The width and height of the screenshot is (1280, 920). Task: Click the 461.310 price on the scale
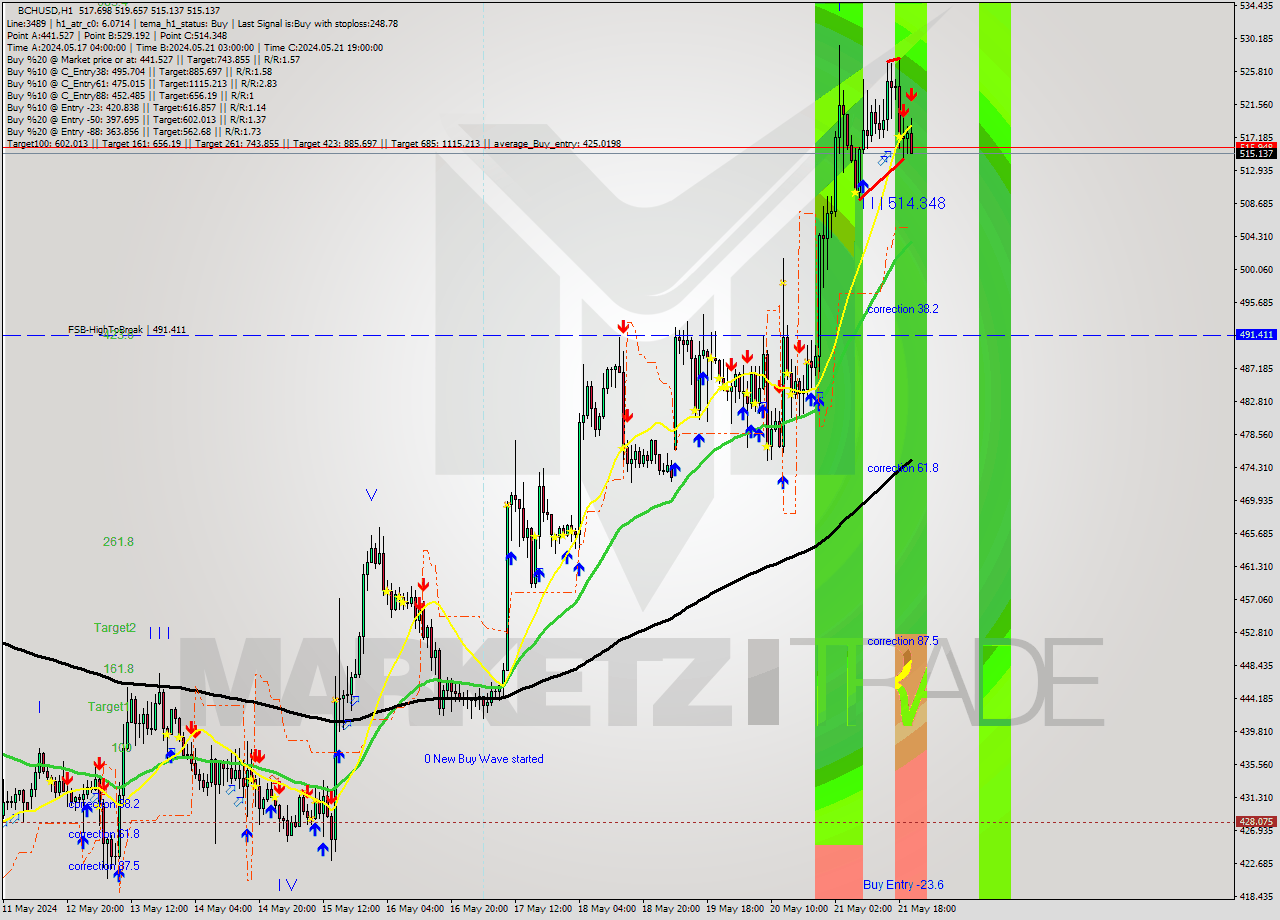click(1256, 566)
